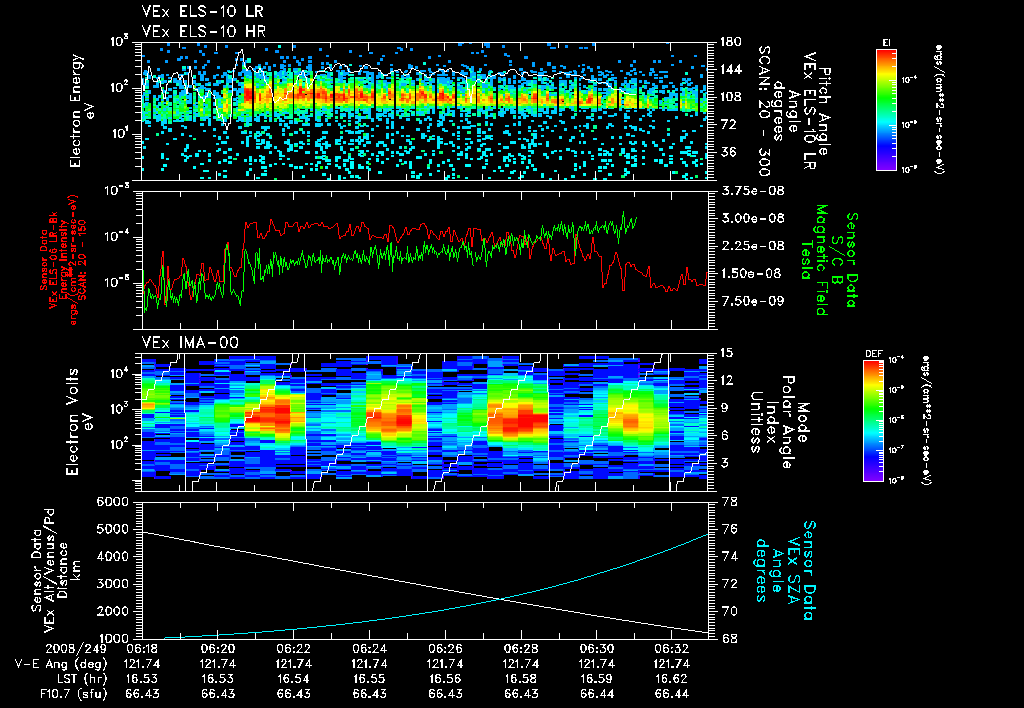Click the 06:22 time tick label
The height and width of the screenshot is (708, 1024).
pos(294,649)
